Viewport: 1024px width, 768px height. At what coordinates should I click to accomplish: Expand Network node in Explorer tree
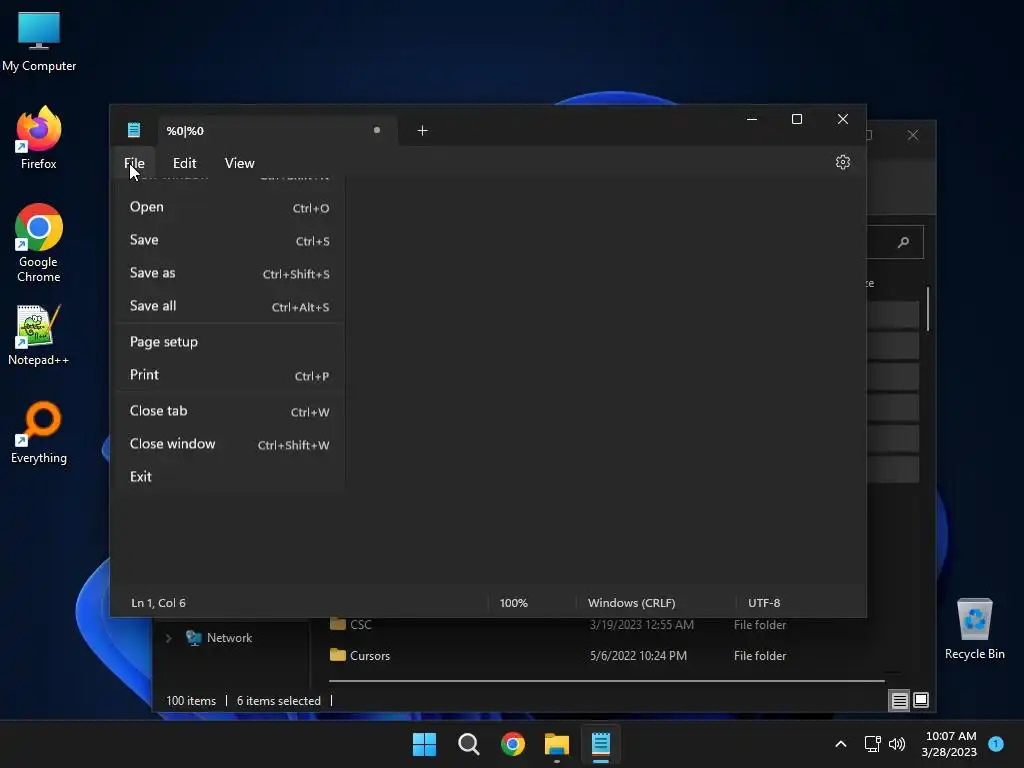pos(168,638)
